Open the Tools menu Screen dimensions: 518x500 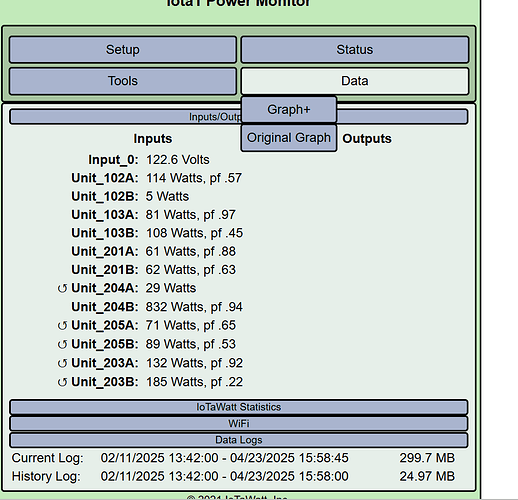pos(123,81)
